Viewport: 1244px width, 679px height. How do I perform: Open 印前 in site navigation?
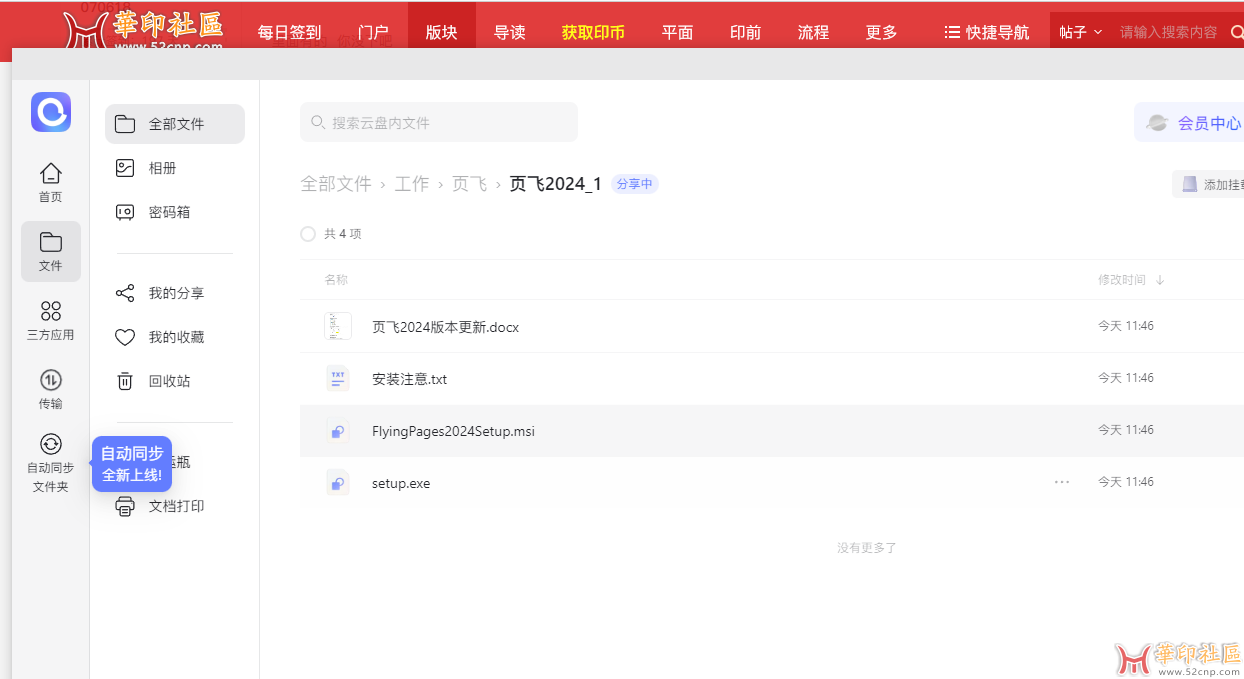click(x=745, y=32)
